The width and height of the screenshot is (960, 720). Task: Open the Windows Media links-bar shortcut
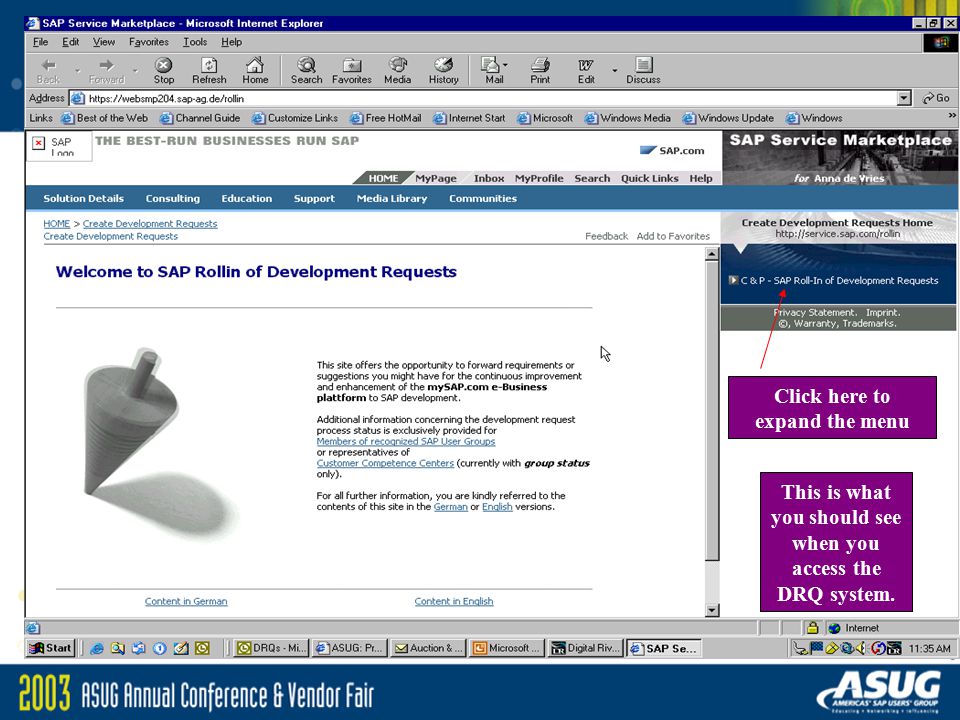(628, 118)
